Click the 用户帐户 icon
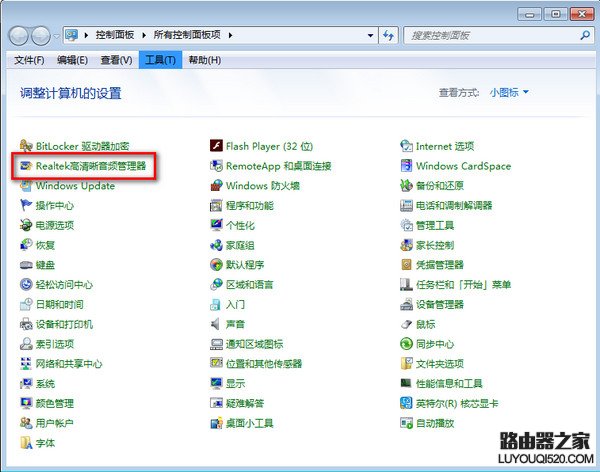This screenshot has height=472, width=600. point(26,423)
